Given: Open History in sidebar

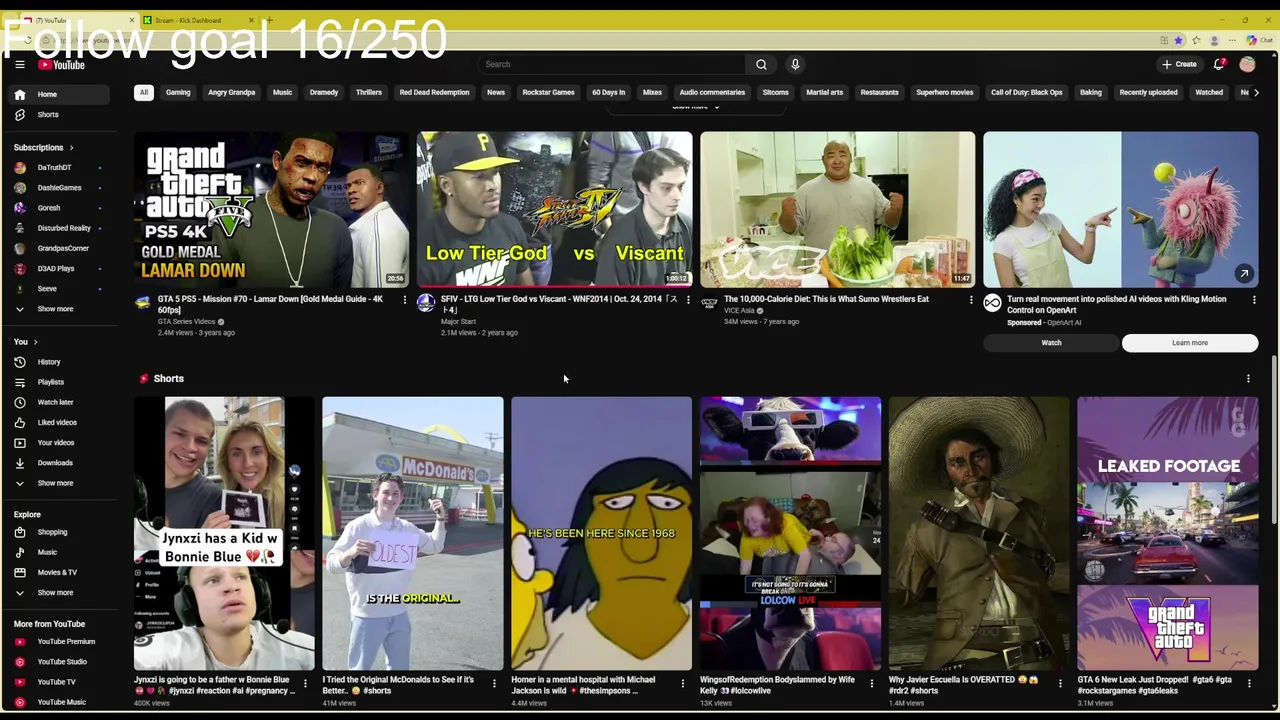Looking at the screenshot, I should (x=60, y=362).
